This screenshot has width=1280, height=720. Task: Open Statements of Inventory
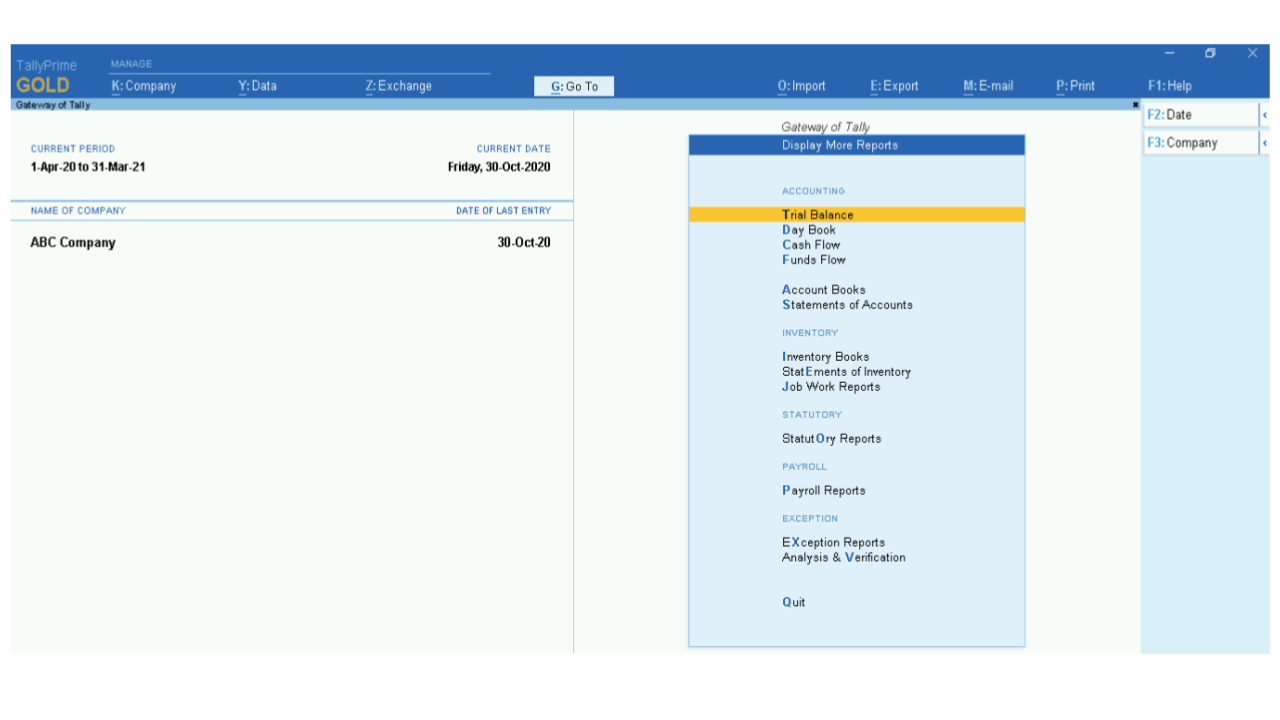tap(846, 372)
